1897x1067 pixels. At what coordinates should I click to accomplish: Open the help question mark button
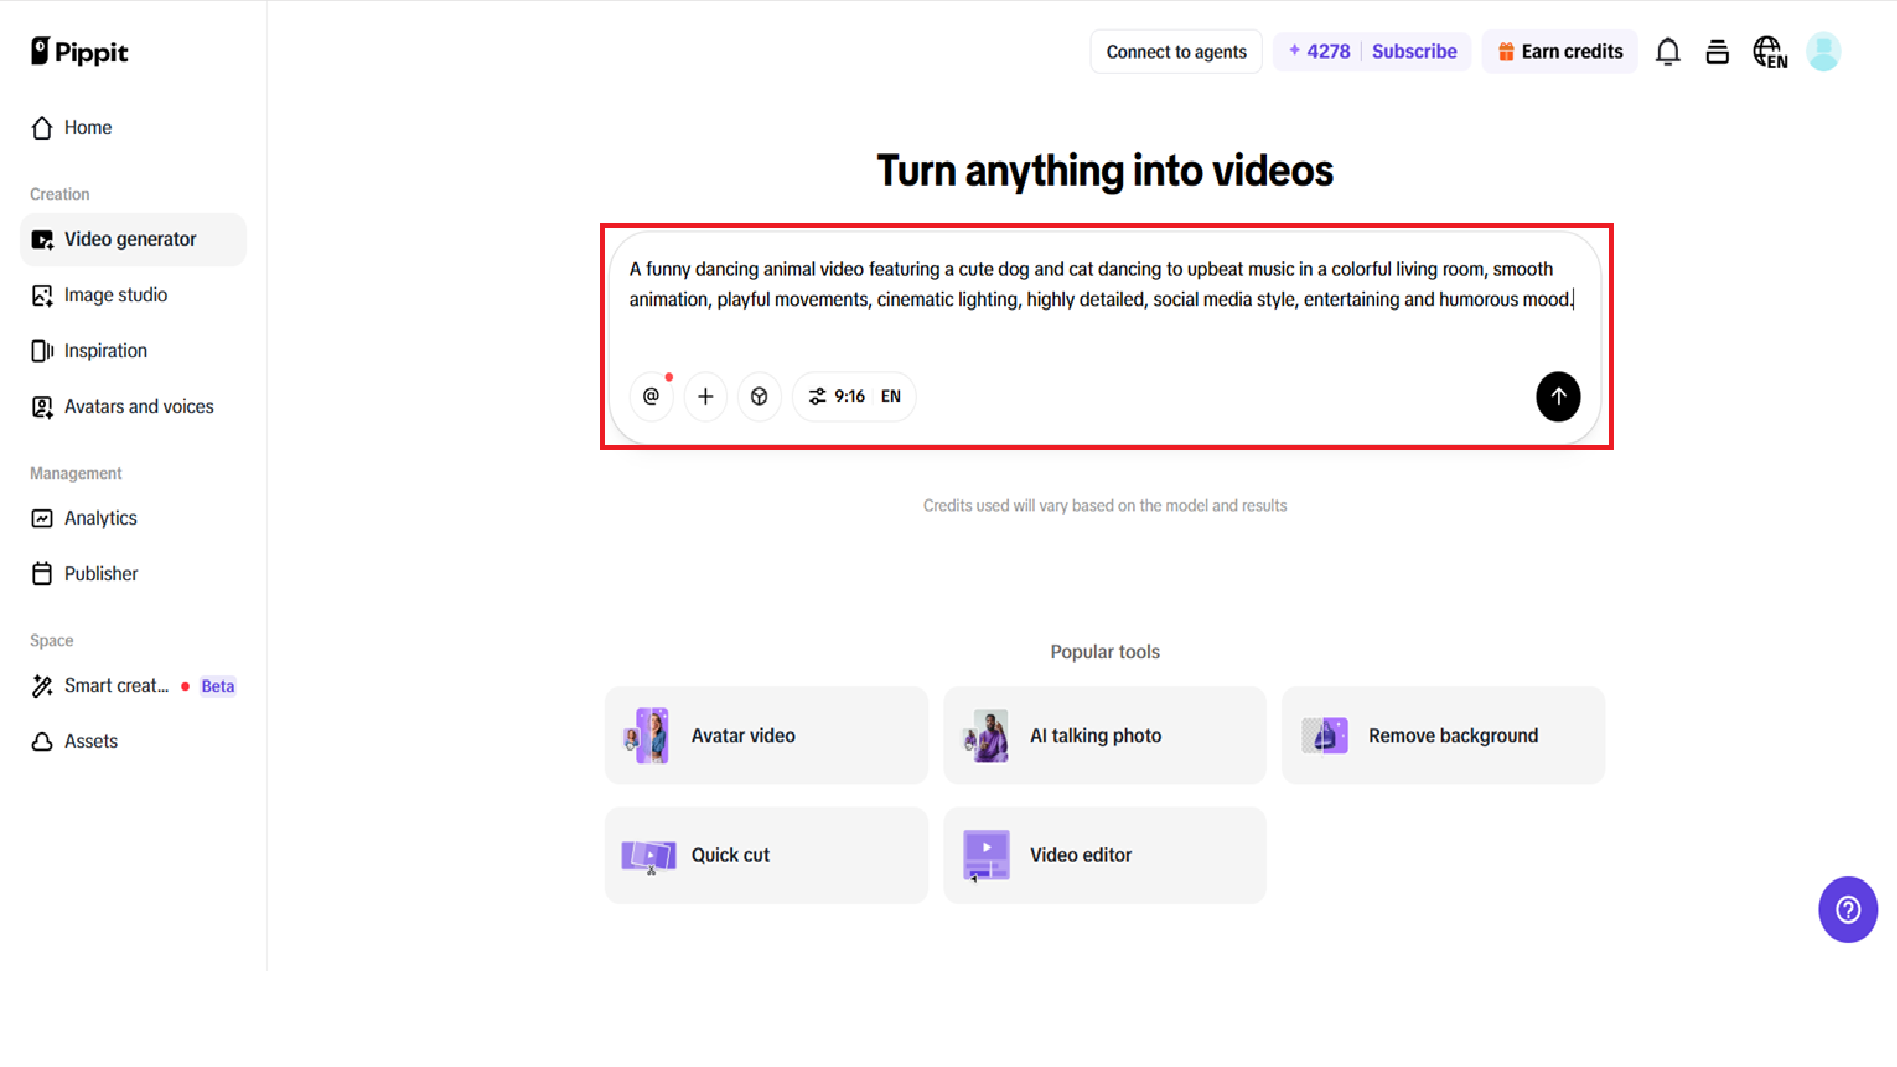(1847, 909)
